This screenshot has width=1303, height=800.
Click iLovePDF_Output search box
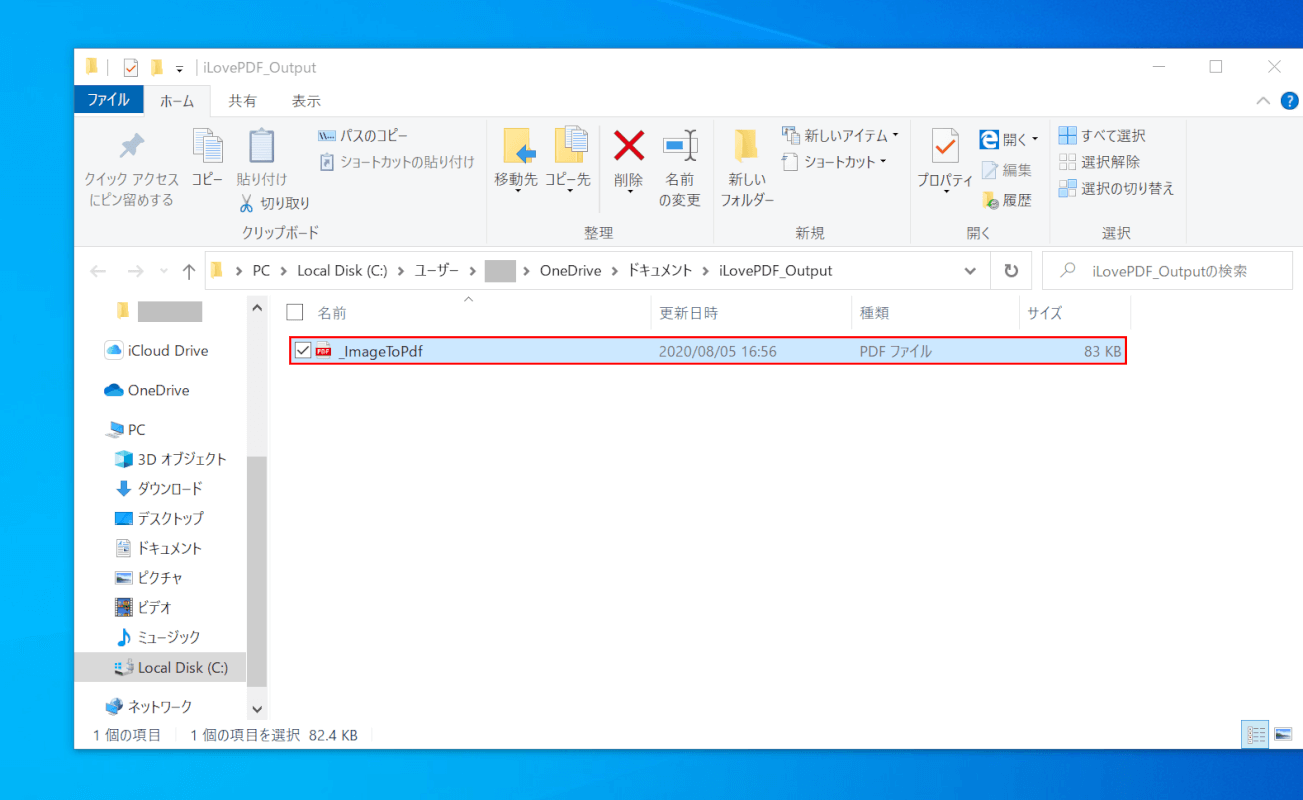[x=1165, y=271]
